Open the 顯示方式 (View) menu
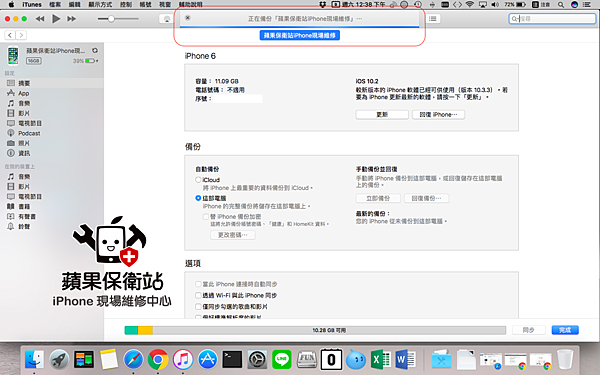Screen dimensions: 600x375 [x=100, y=4]
